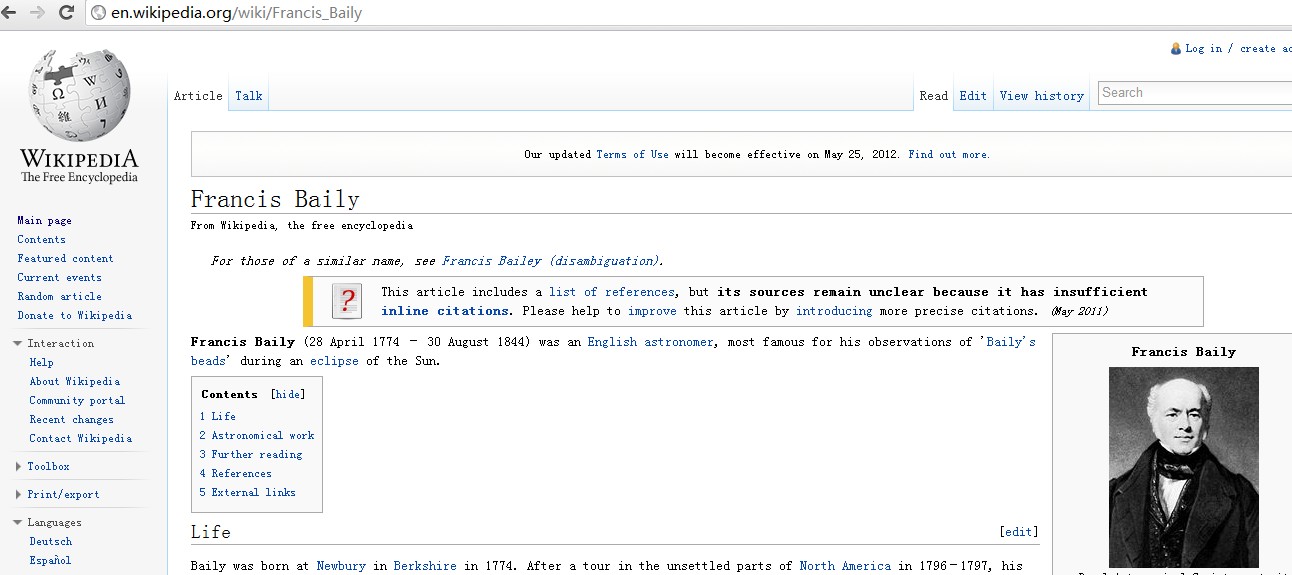Open the Help sidebar link
1292x575 pixels.
tap(41, 362)
